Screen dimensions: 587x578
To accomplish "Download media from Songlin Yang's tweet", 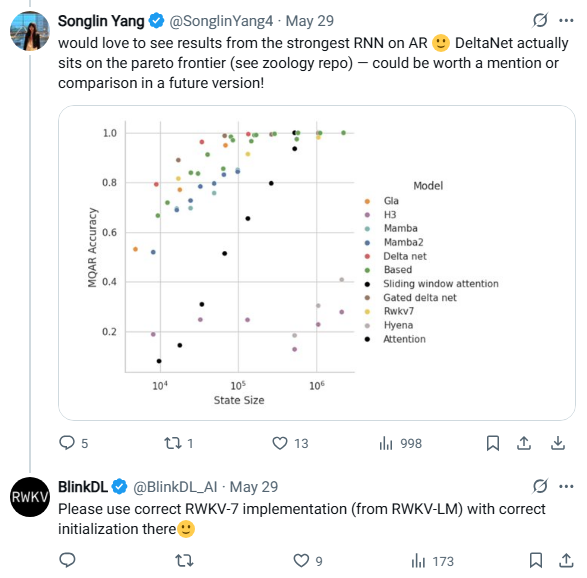I will [558, 443].
